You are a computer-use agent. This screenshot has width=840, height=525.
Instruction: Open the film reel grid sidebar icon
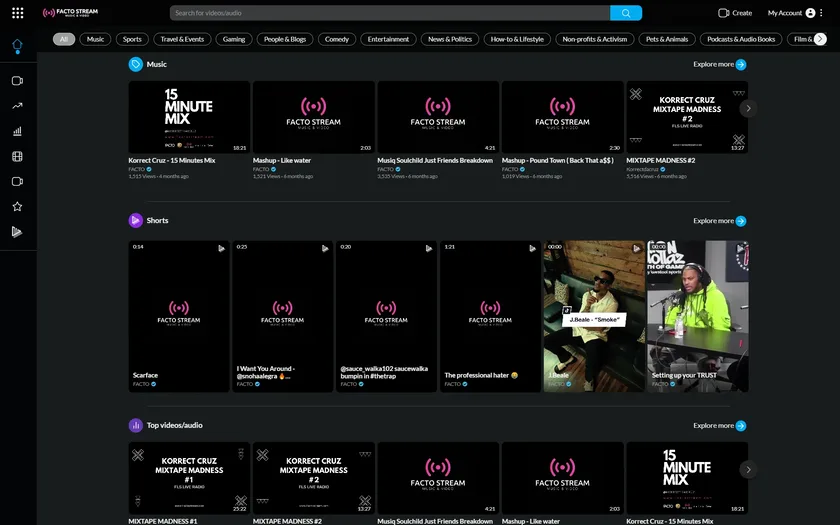pyautogui.click(x=17, y=156)
